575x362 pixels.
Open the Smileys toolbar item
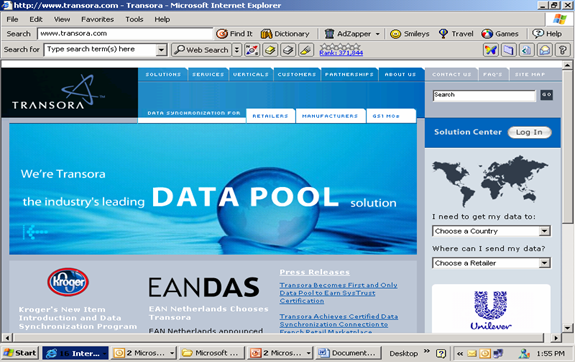pos(410,34)
